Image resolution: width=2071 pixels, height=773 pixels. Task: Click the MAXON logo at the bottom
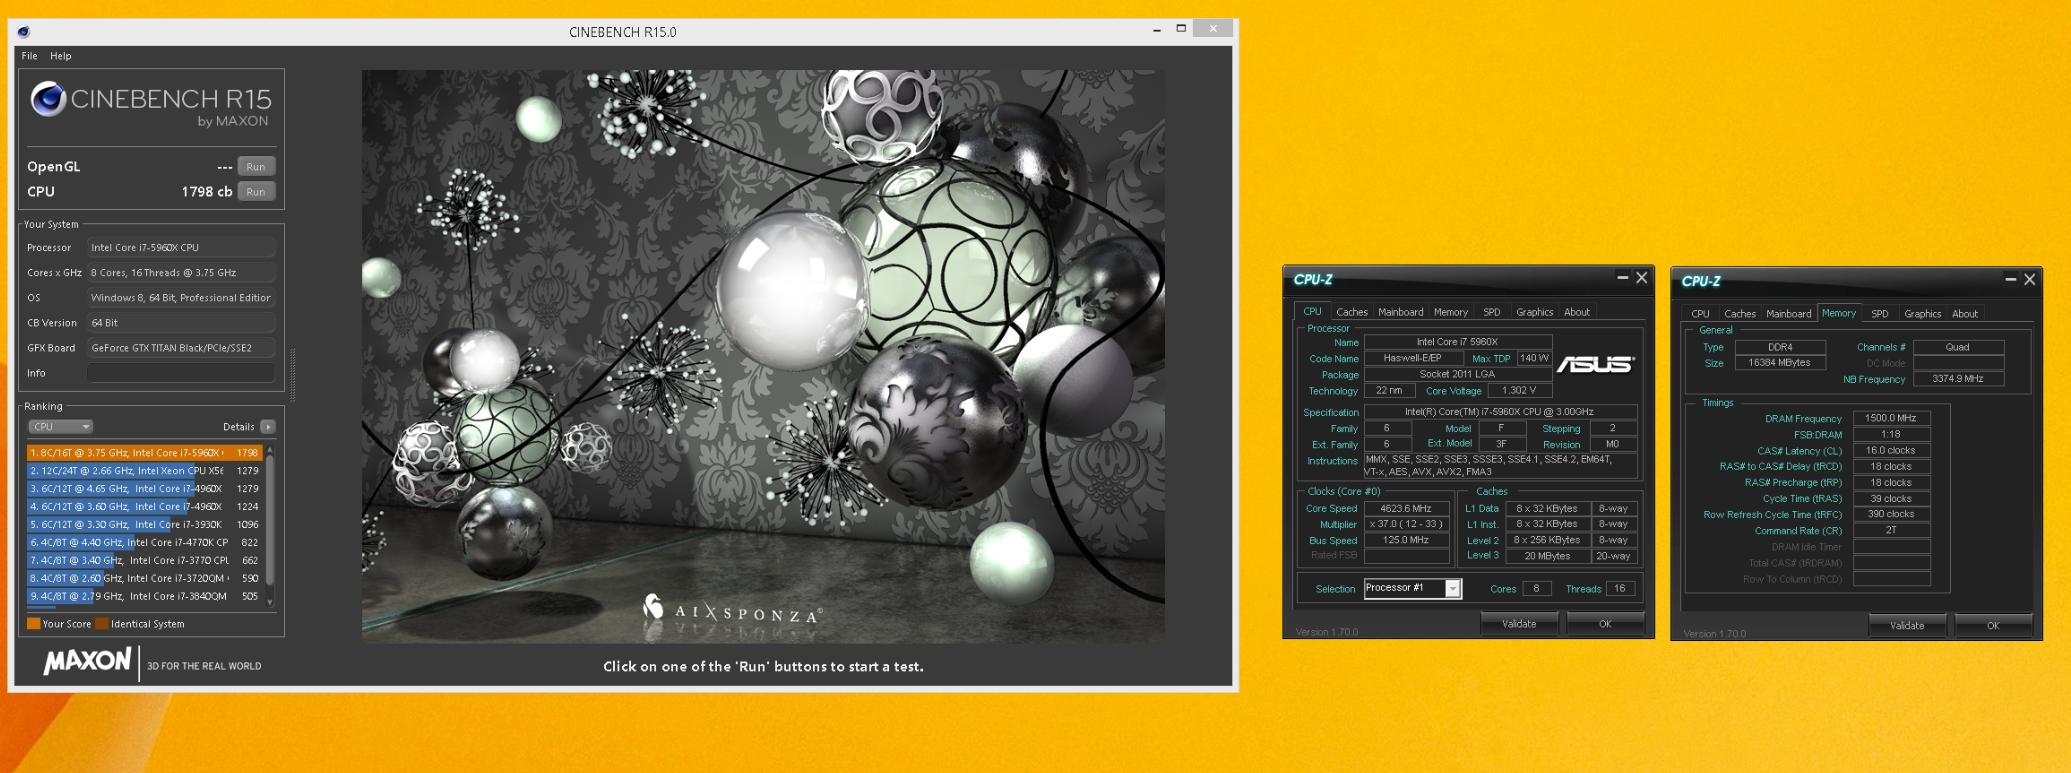pos(87,662)
